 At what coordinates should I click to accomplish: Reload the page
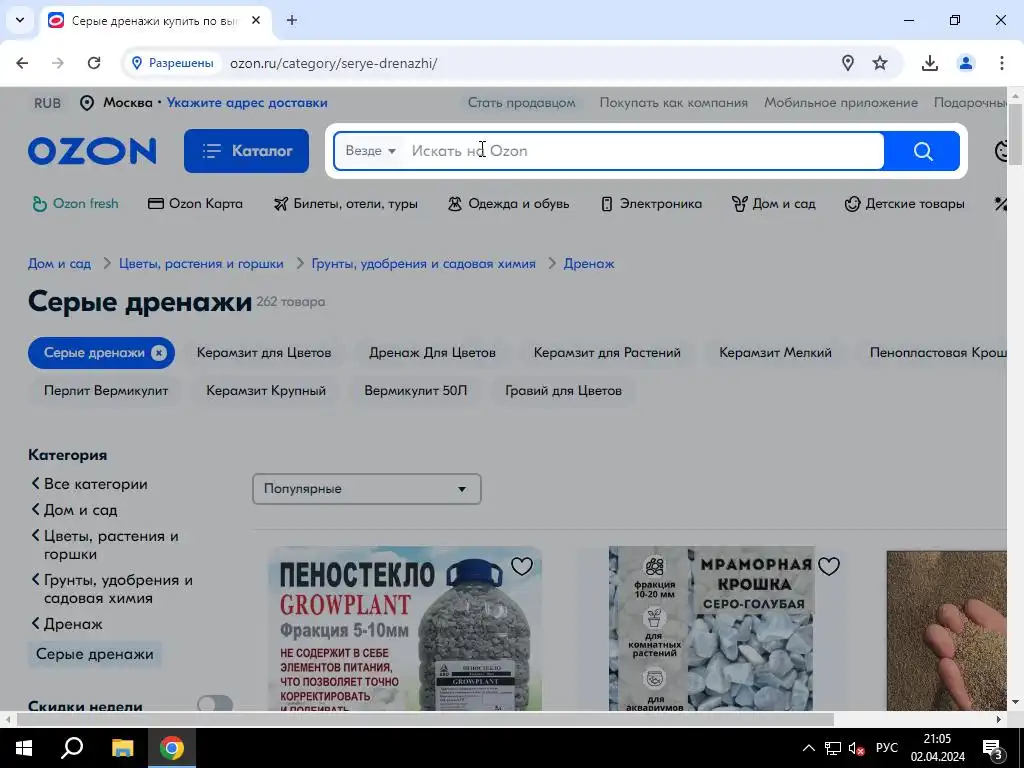(x=94, y=63)
